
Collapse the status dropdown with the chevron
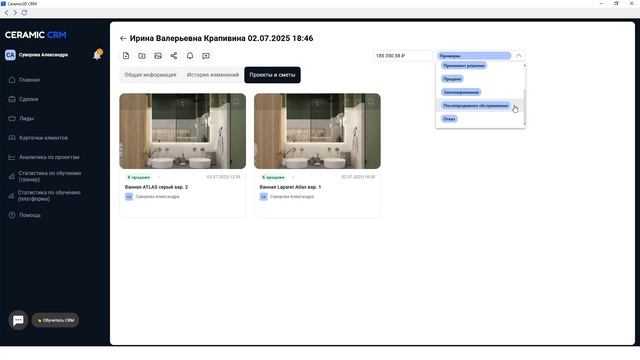pos(519,56)
